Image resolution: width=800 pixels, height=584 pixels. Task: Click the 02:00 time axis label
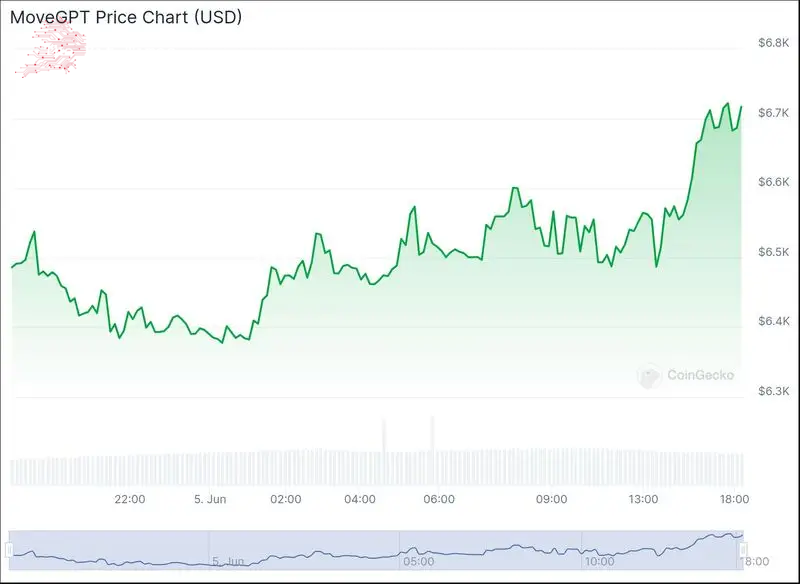[286, 499]
